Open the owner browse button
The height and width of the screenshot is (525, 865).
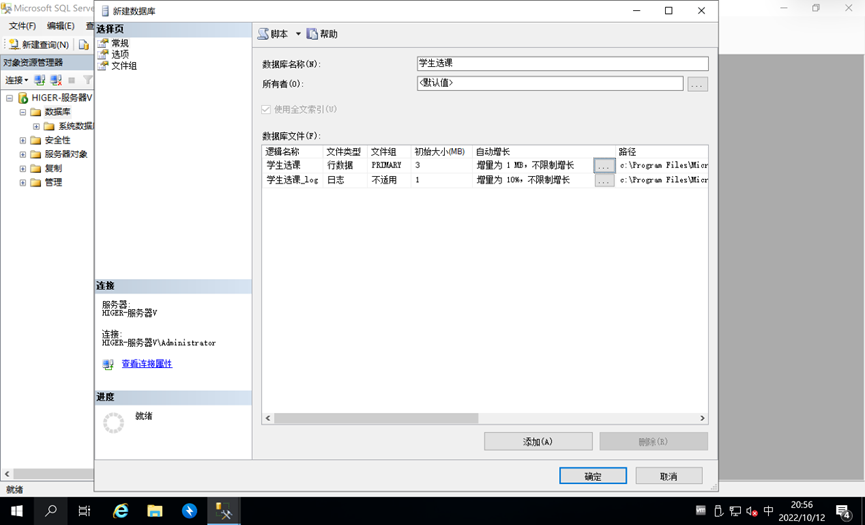click(697, 84)
